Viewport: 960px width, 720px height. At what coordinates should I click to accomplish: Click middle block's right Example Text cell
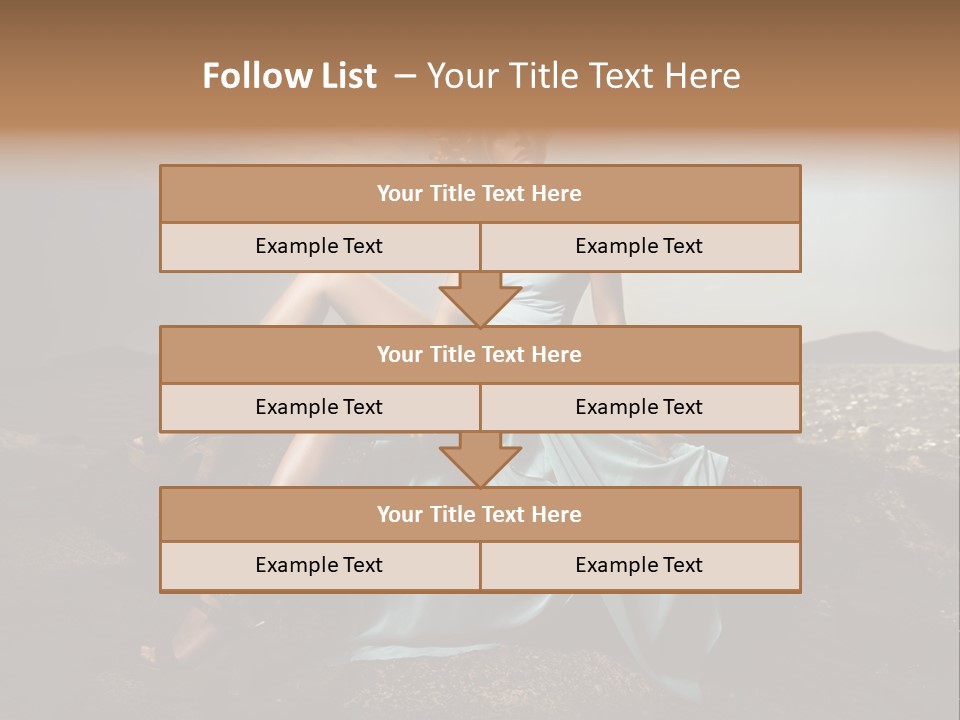click(x=639, y=407)
